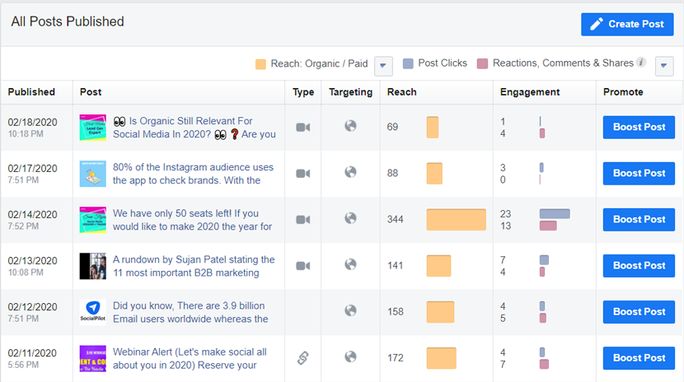Boost the 02/14/2020 post
The width and height of the screenshot is (684, 382).
pyautogui.click(x=639, y=219)
